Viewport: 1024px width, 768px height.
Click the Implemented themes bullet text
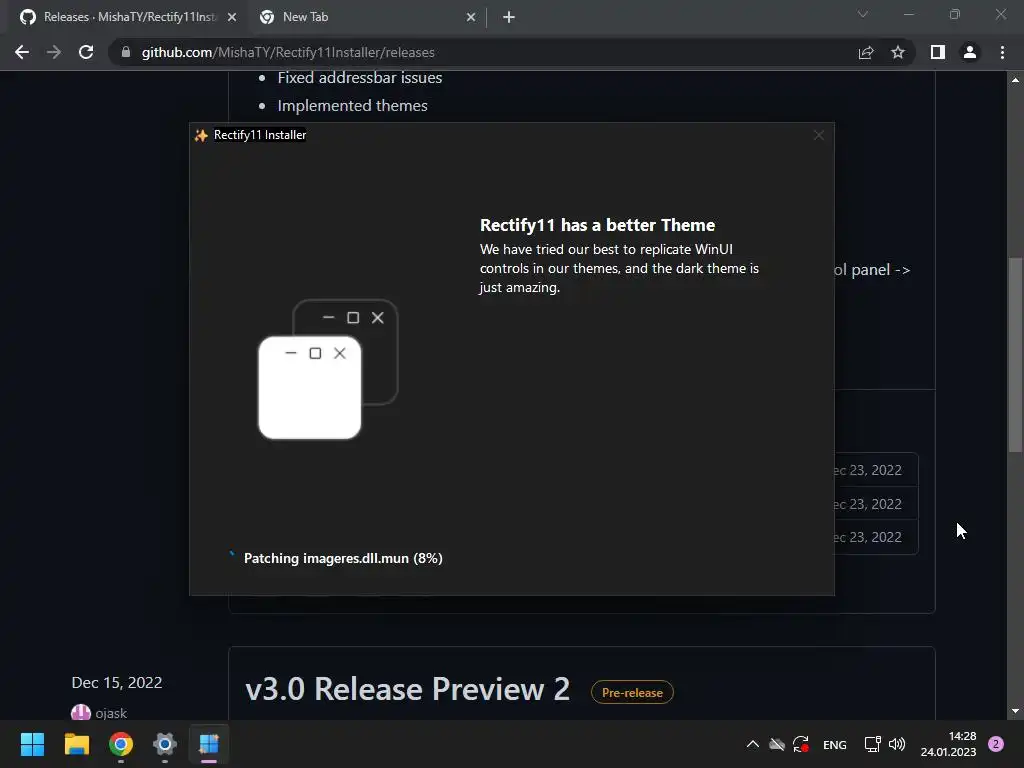(x=353, y=106)
